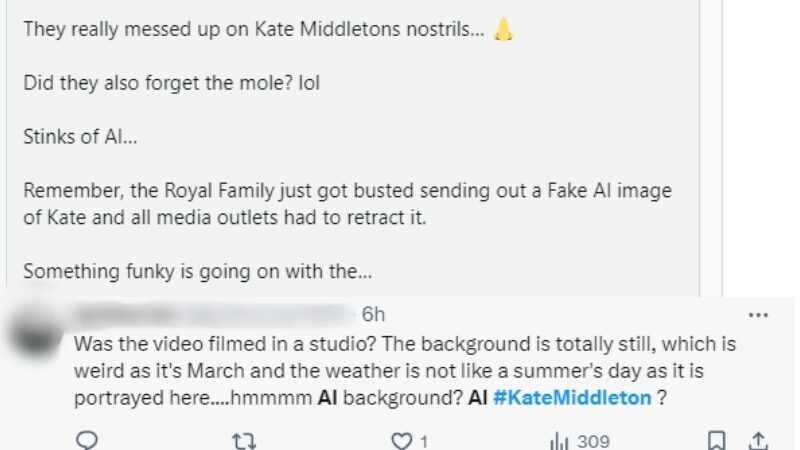Click the 'Stinks of AI...' line
The height and width of the screenshot is (450, 800).
(80, 137)
